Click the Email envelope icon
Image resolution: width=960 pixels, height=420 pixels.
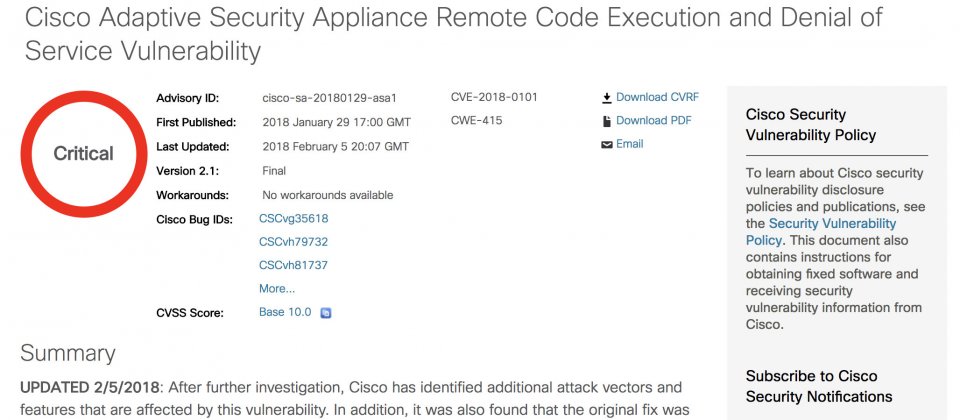pos(607,145)
